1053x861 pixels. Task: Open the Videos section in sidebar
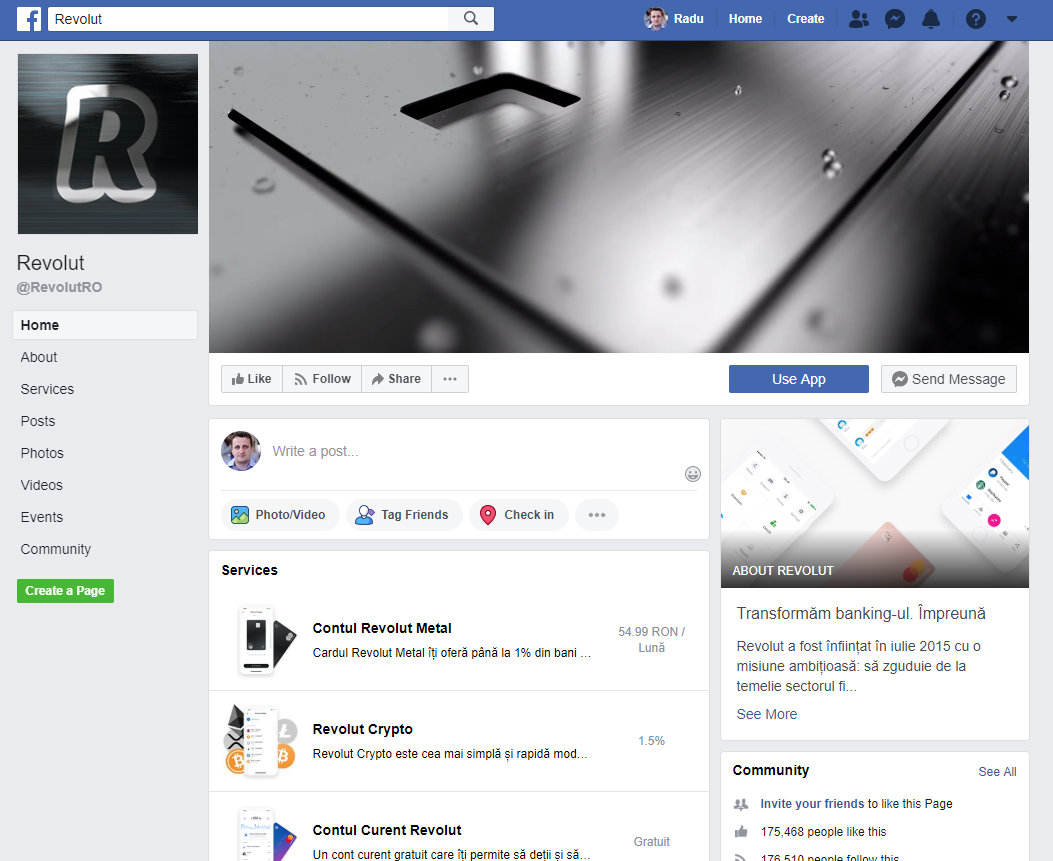(x=41, y=486)
